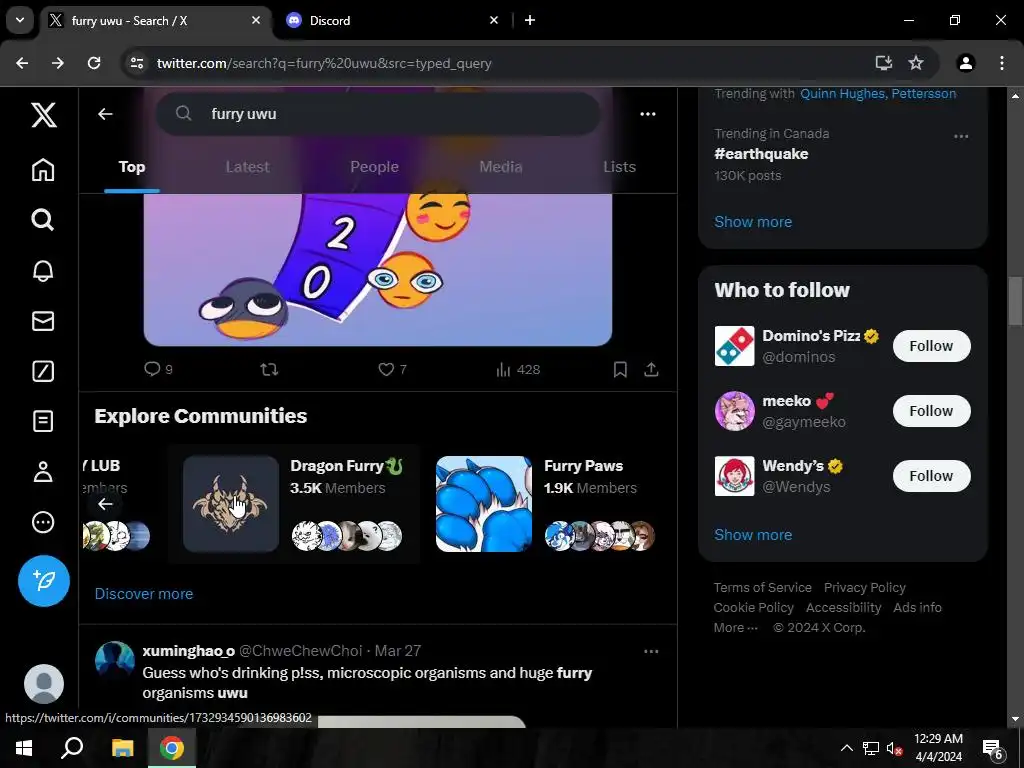Go to Home via sidebar house icon
Screen dimensions: 1024x768
43,169
